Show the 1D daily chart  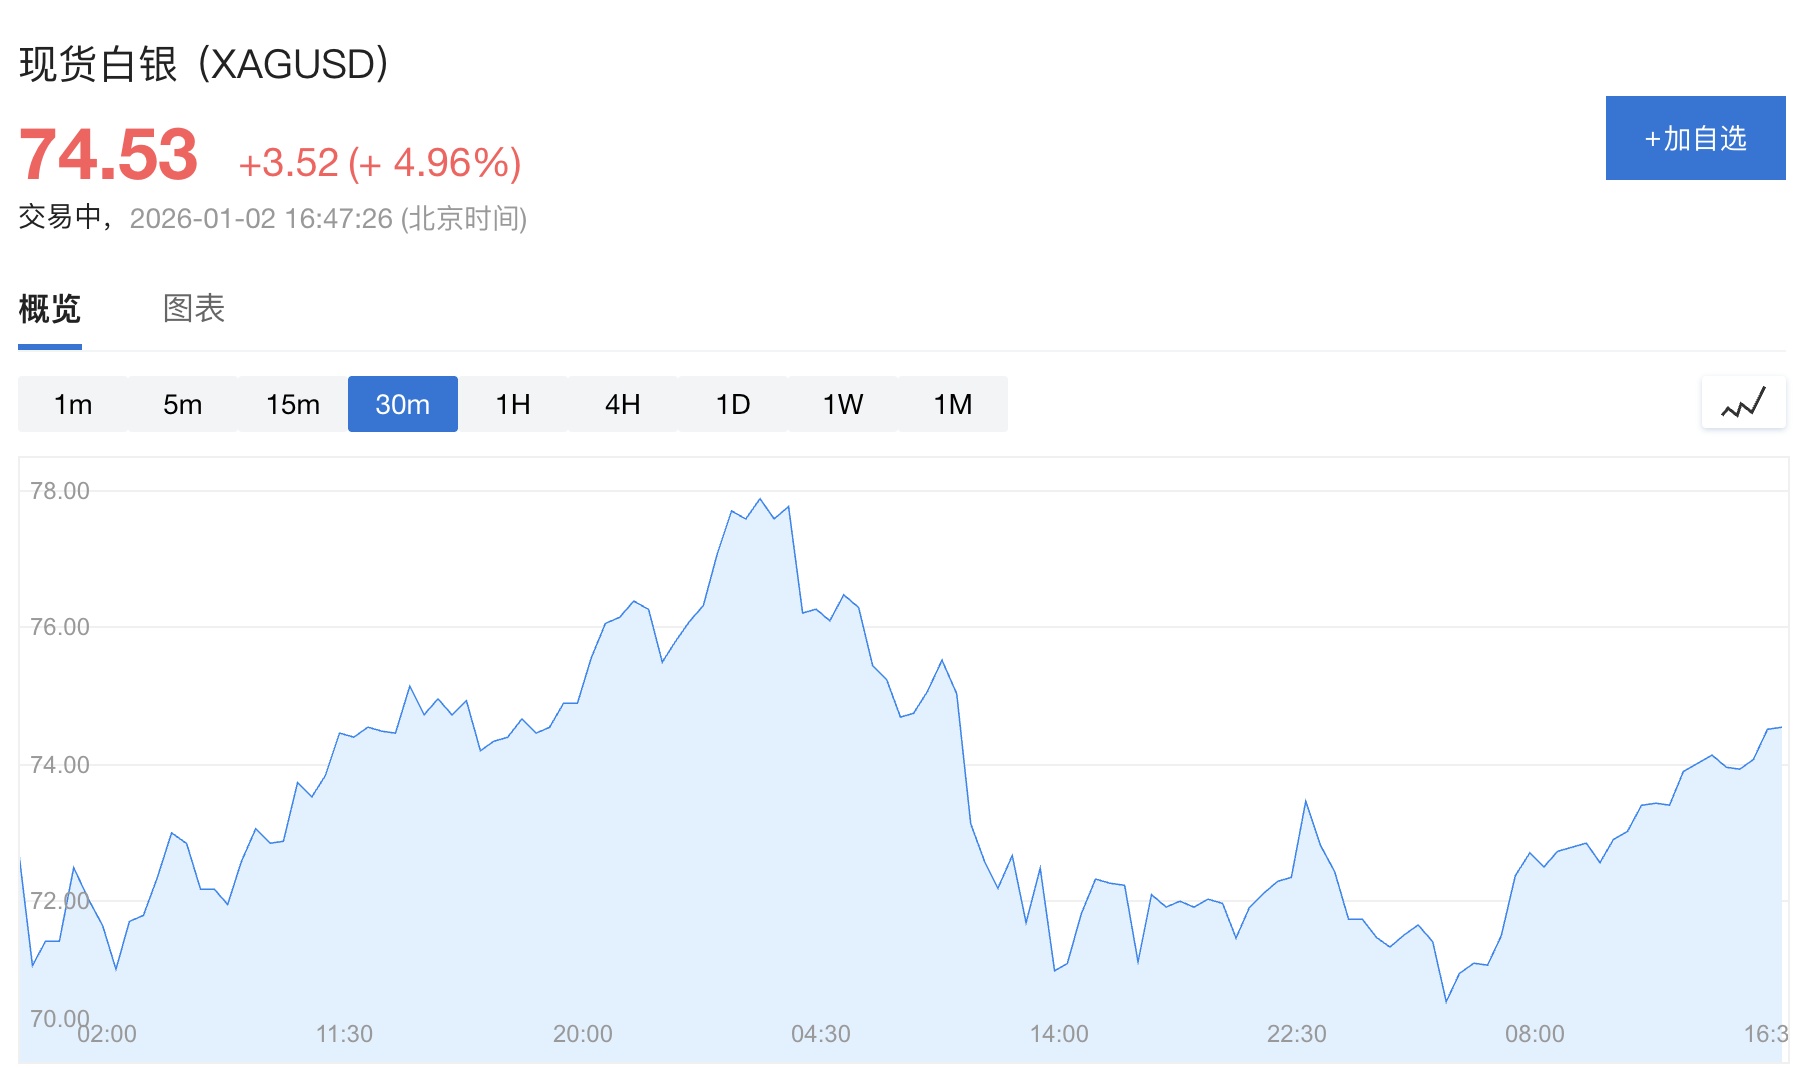(733, 404)
